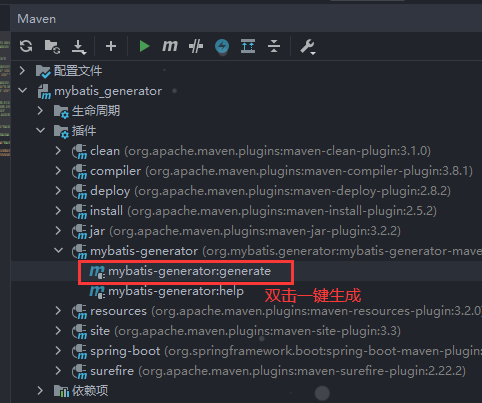
Task: Expand all tree nodes icon
Action: [x=248, y=46]
